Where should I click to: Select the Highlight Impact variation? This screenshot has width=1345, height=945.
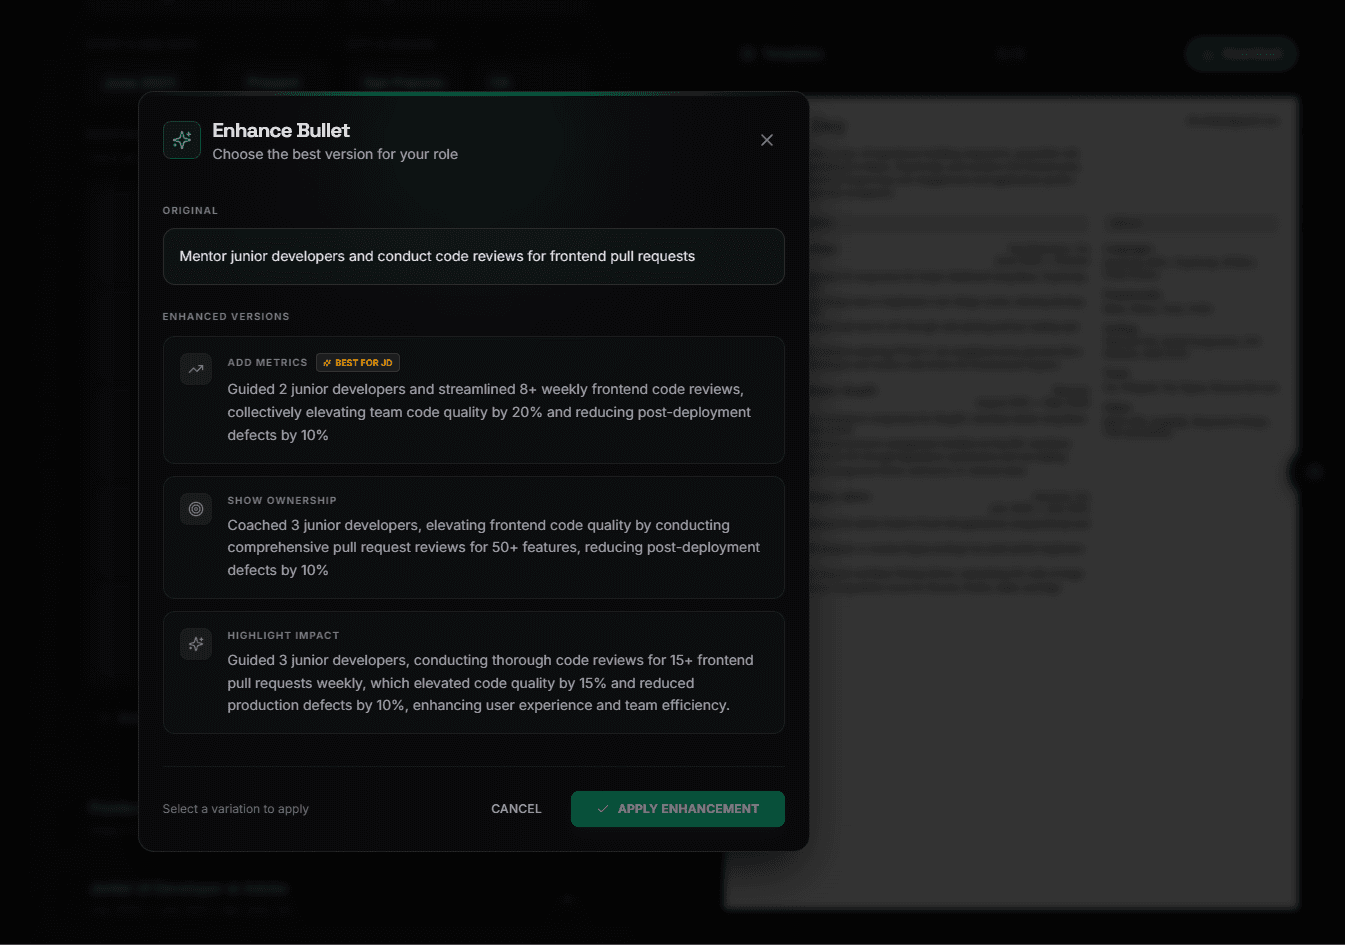473,672
